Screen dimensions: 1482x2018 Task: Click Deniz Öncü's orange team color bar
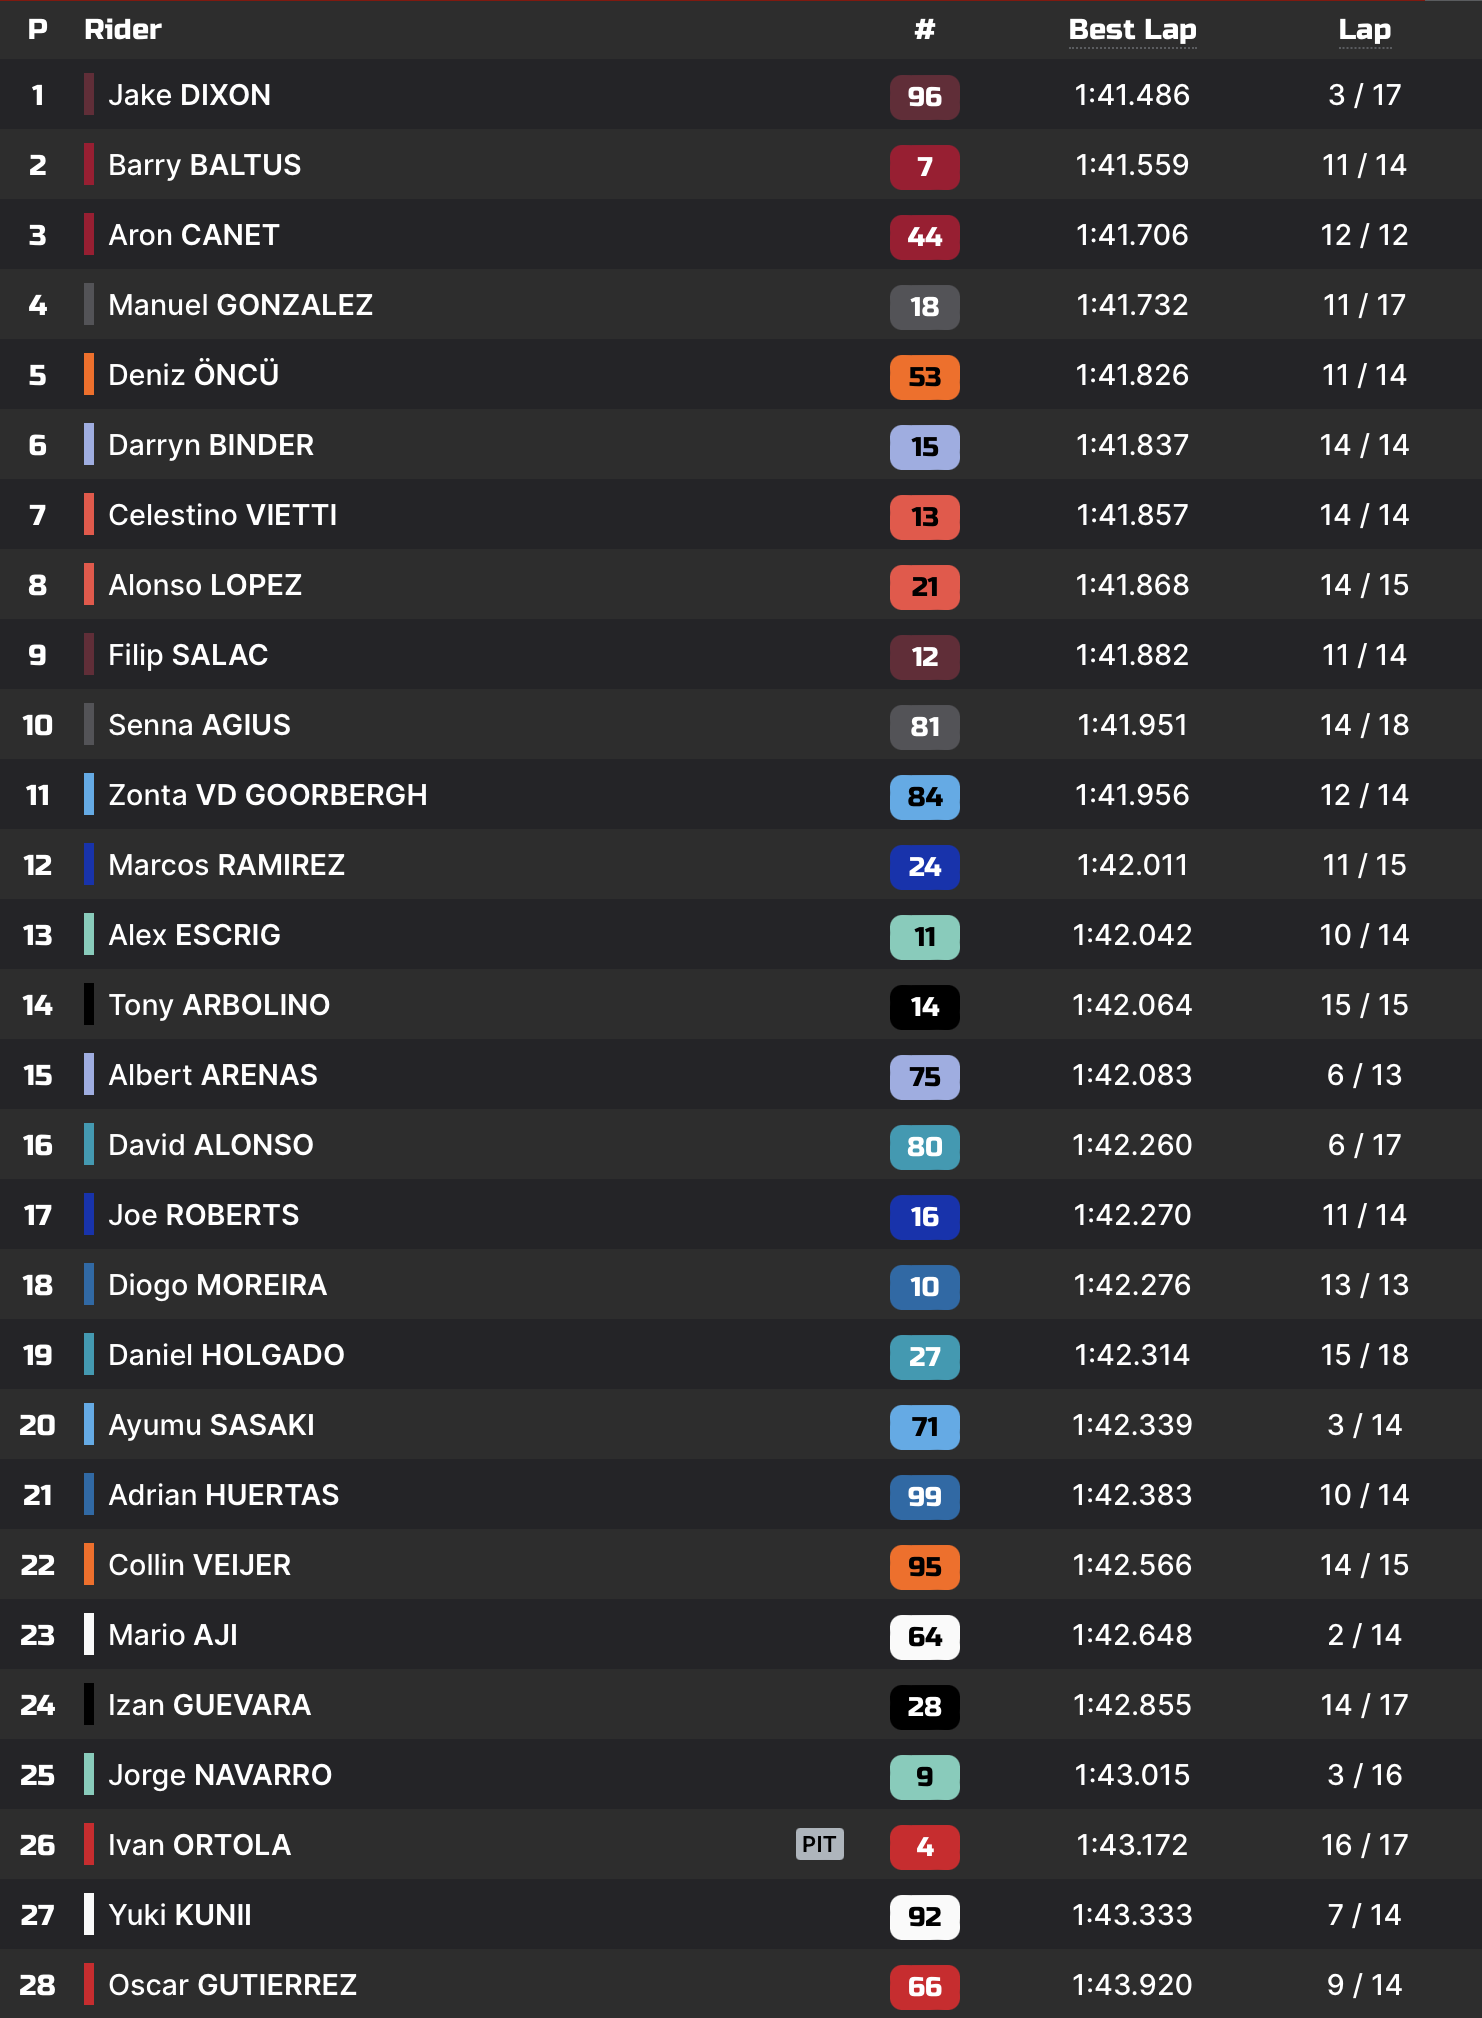pyautogui.click(x=89, y=374)
